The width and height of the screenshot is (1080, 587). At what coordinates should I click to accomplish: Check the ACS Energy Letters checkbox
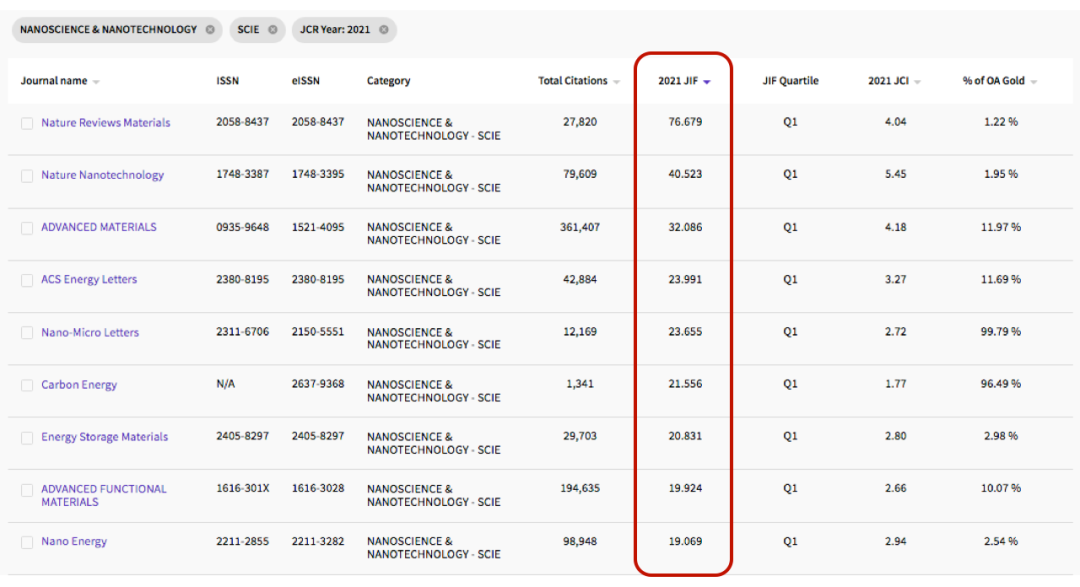27,280
